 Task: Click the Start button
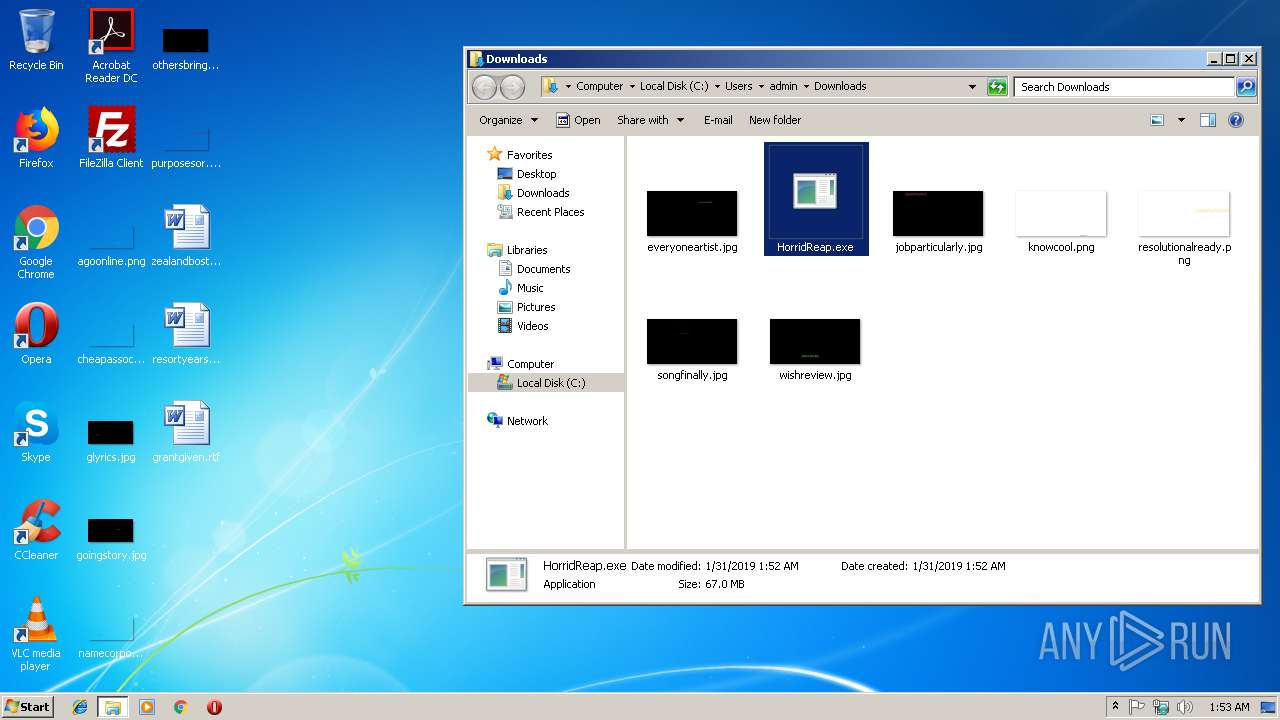pyautogui.click(x=27, y=707)
